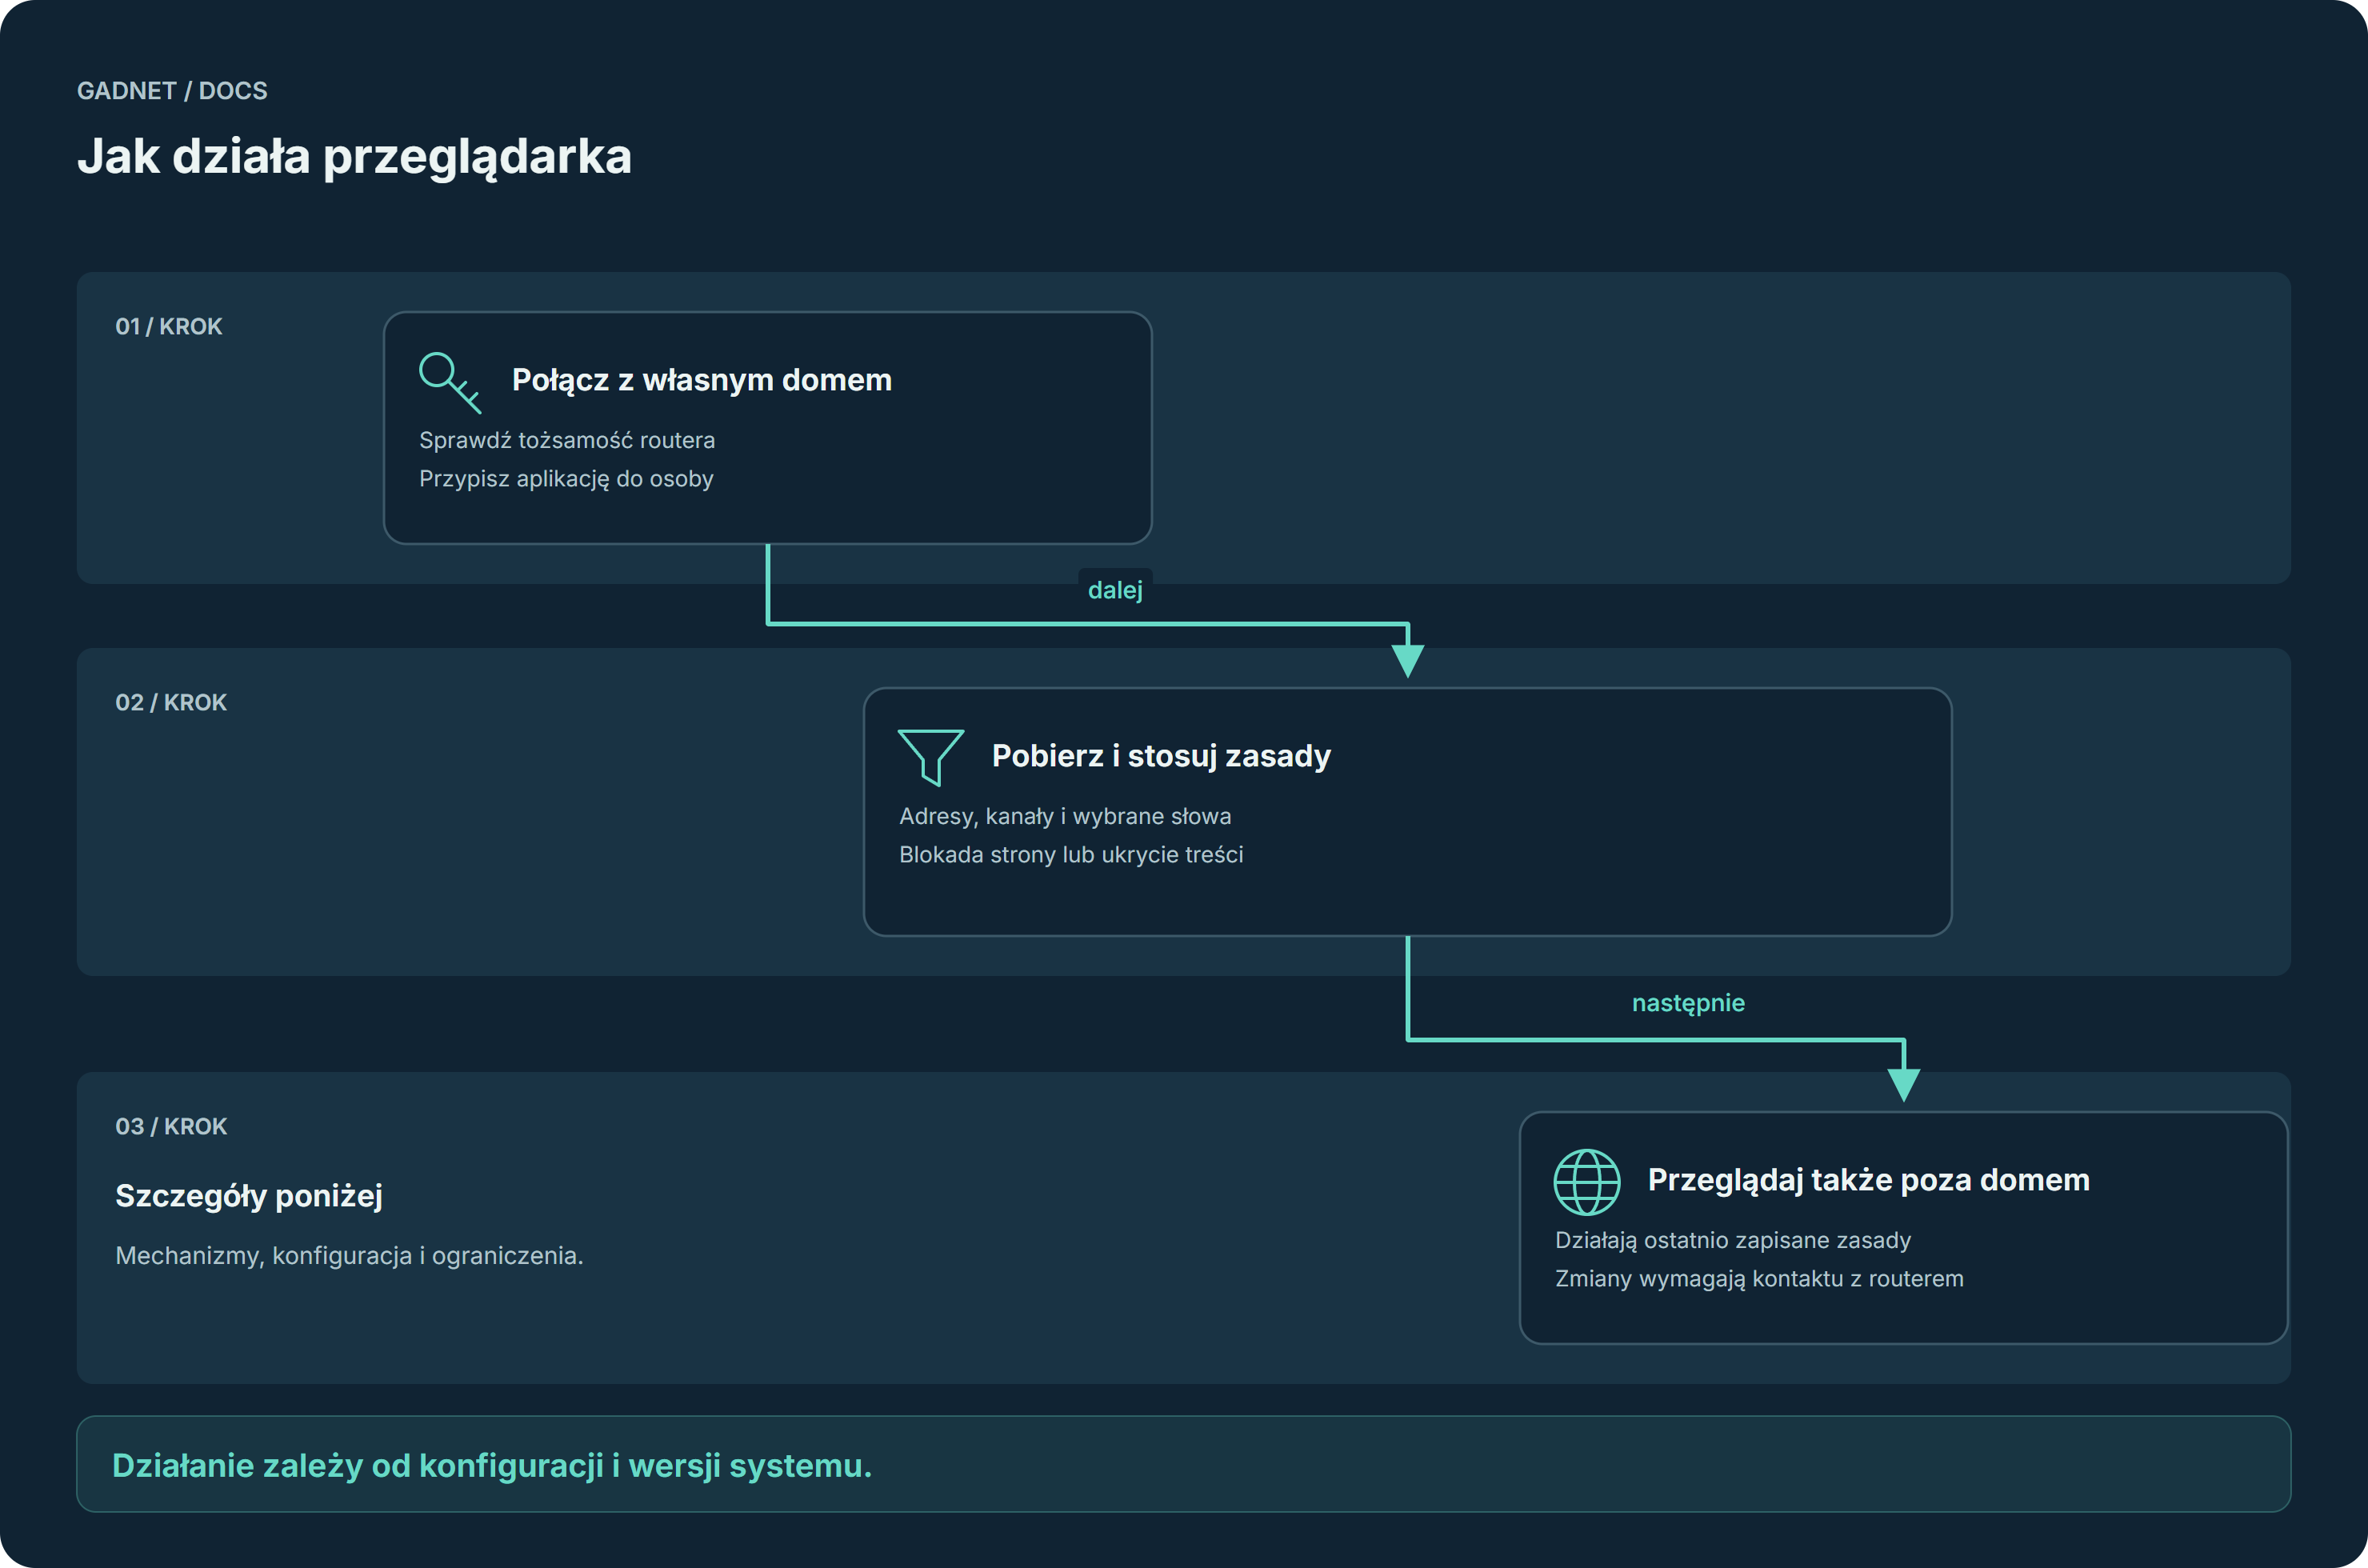Open the 'Połącz z własnym domem' heading
2368x1568 pixels.
click(702, 380)
